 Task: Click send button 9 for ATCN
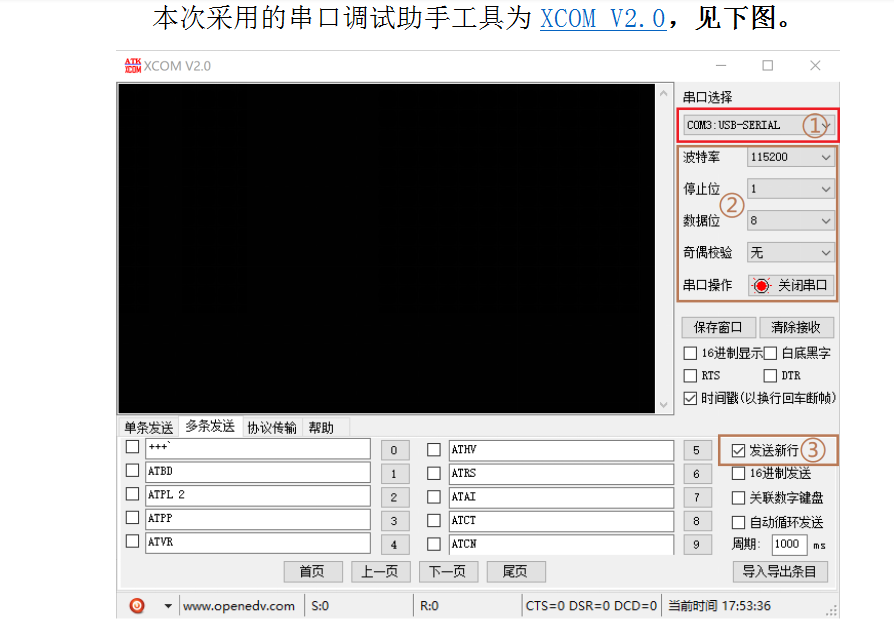(697, 544)
